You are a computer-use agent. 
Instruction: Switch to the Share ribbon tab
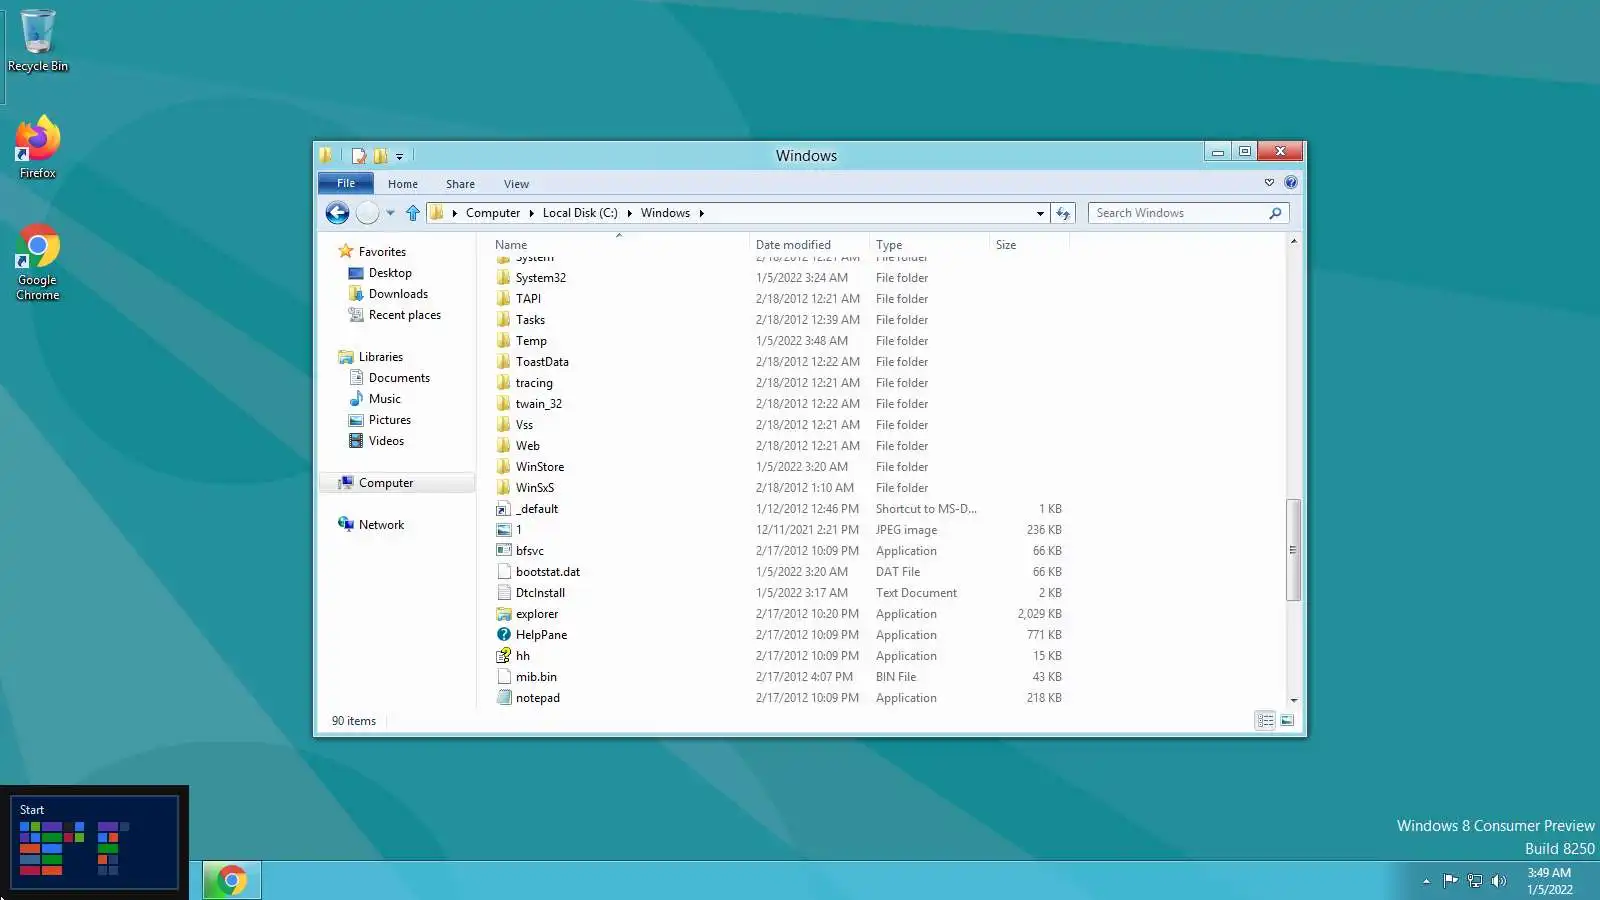(x=460, y=184)
